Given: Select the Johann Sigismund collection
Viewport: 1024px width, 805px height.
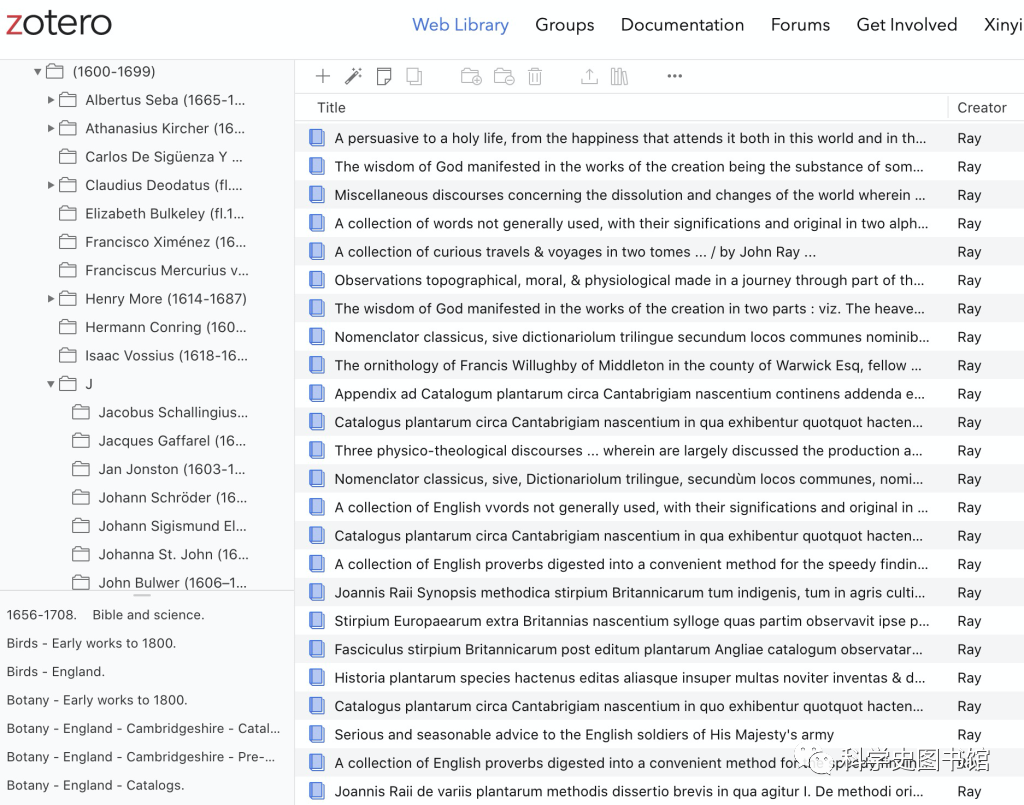Looking at the screenshot, I should 172,526.
